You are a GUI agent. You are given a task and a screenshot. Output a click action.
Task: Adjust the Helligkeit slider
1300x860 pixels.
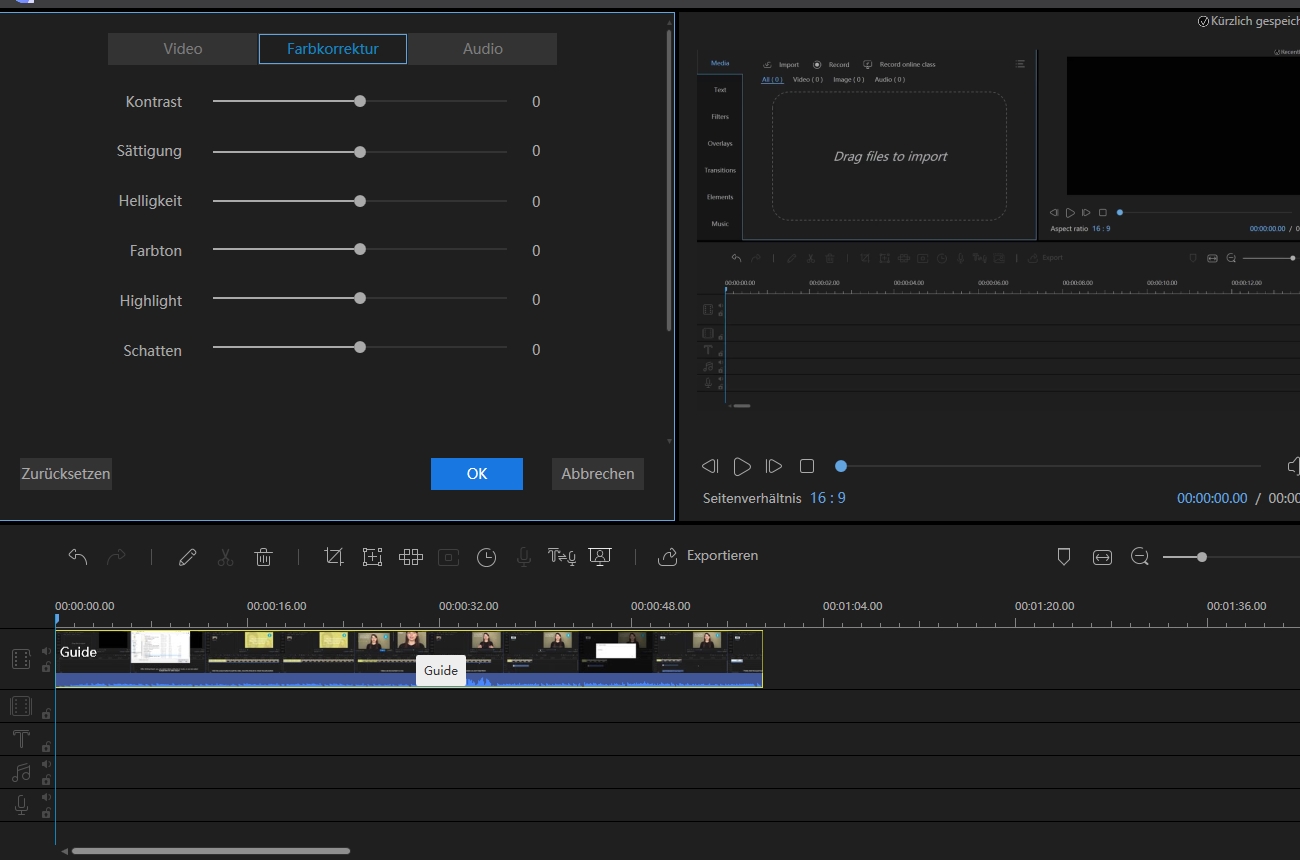coord(360,201)
